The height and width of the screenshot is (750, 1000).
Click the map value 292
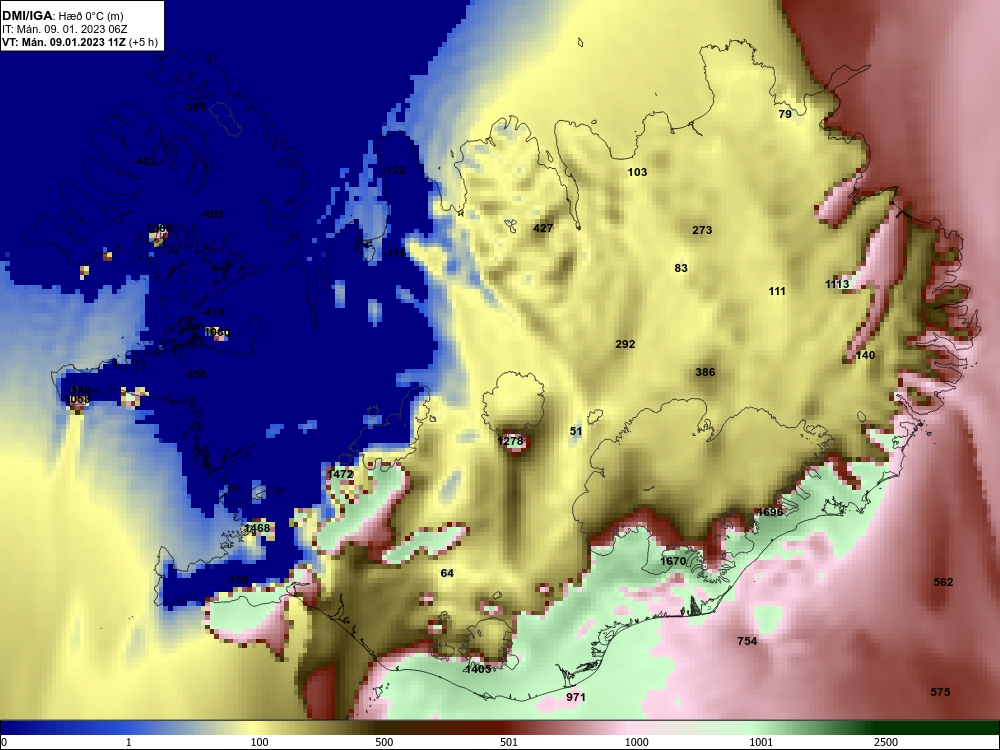[x=625, y=344]
